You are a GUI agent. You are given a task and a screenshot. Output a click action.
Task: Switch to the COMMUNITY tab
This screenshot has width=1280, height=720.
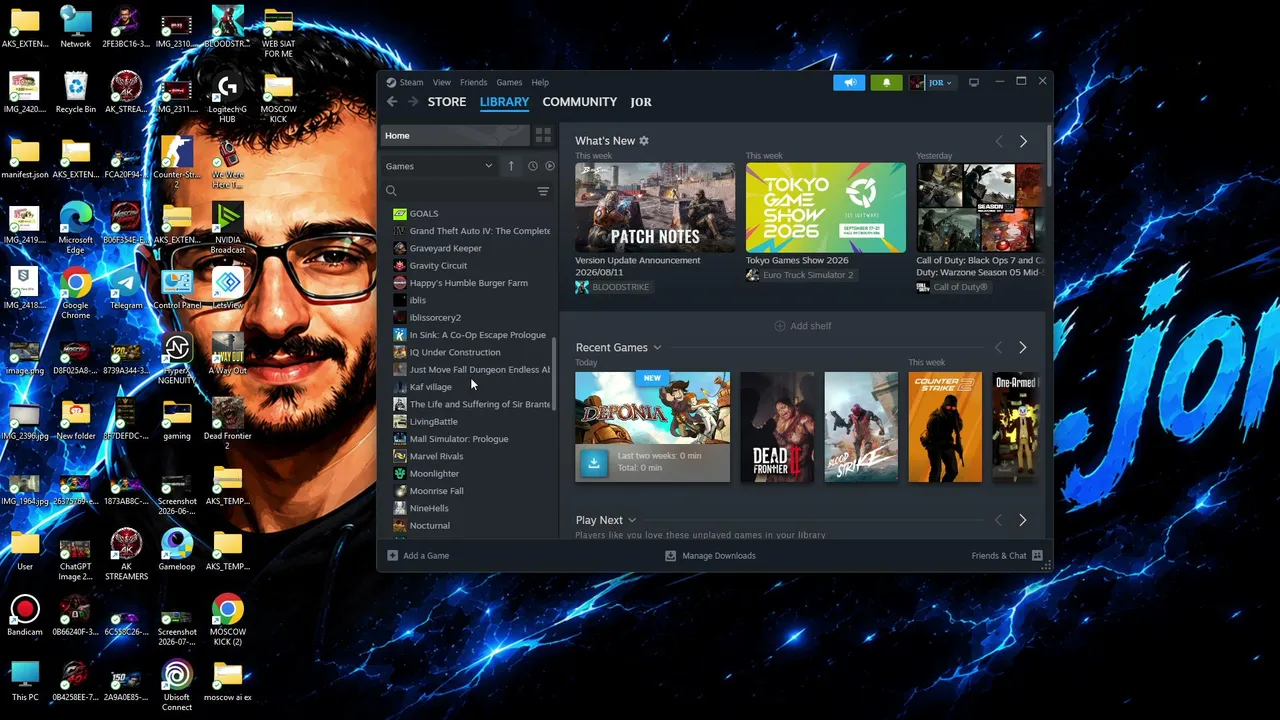[x=580, y=102]
